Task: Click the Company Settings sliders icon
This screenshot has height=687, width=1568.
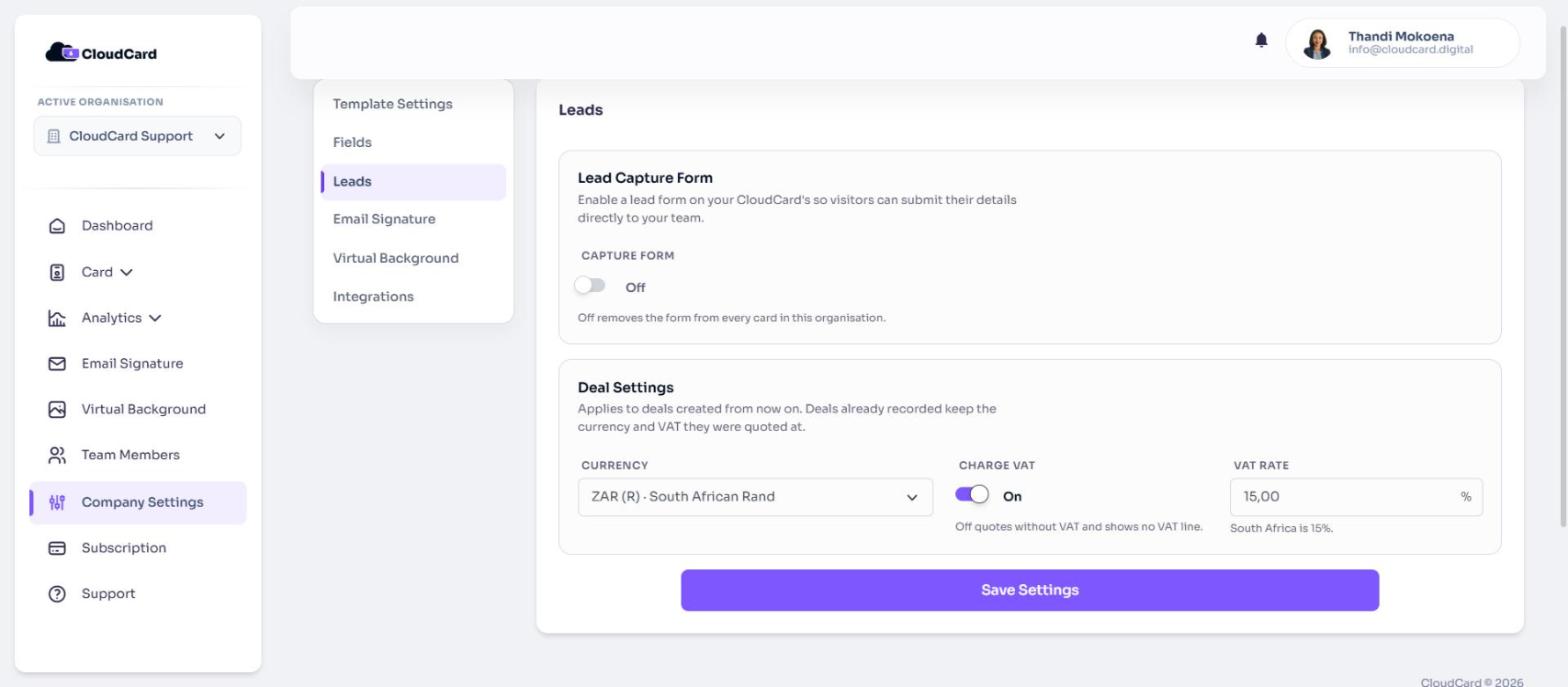Action: click(x=57, y=502)
